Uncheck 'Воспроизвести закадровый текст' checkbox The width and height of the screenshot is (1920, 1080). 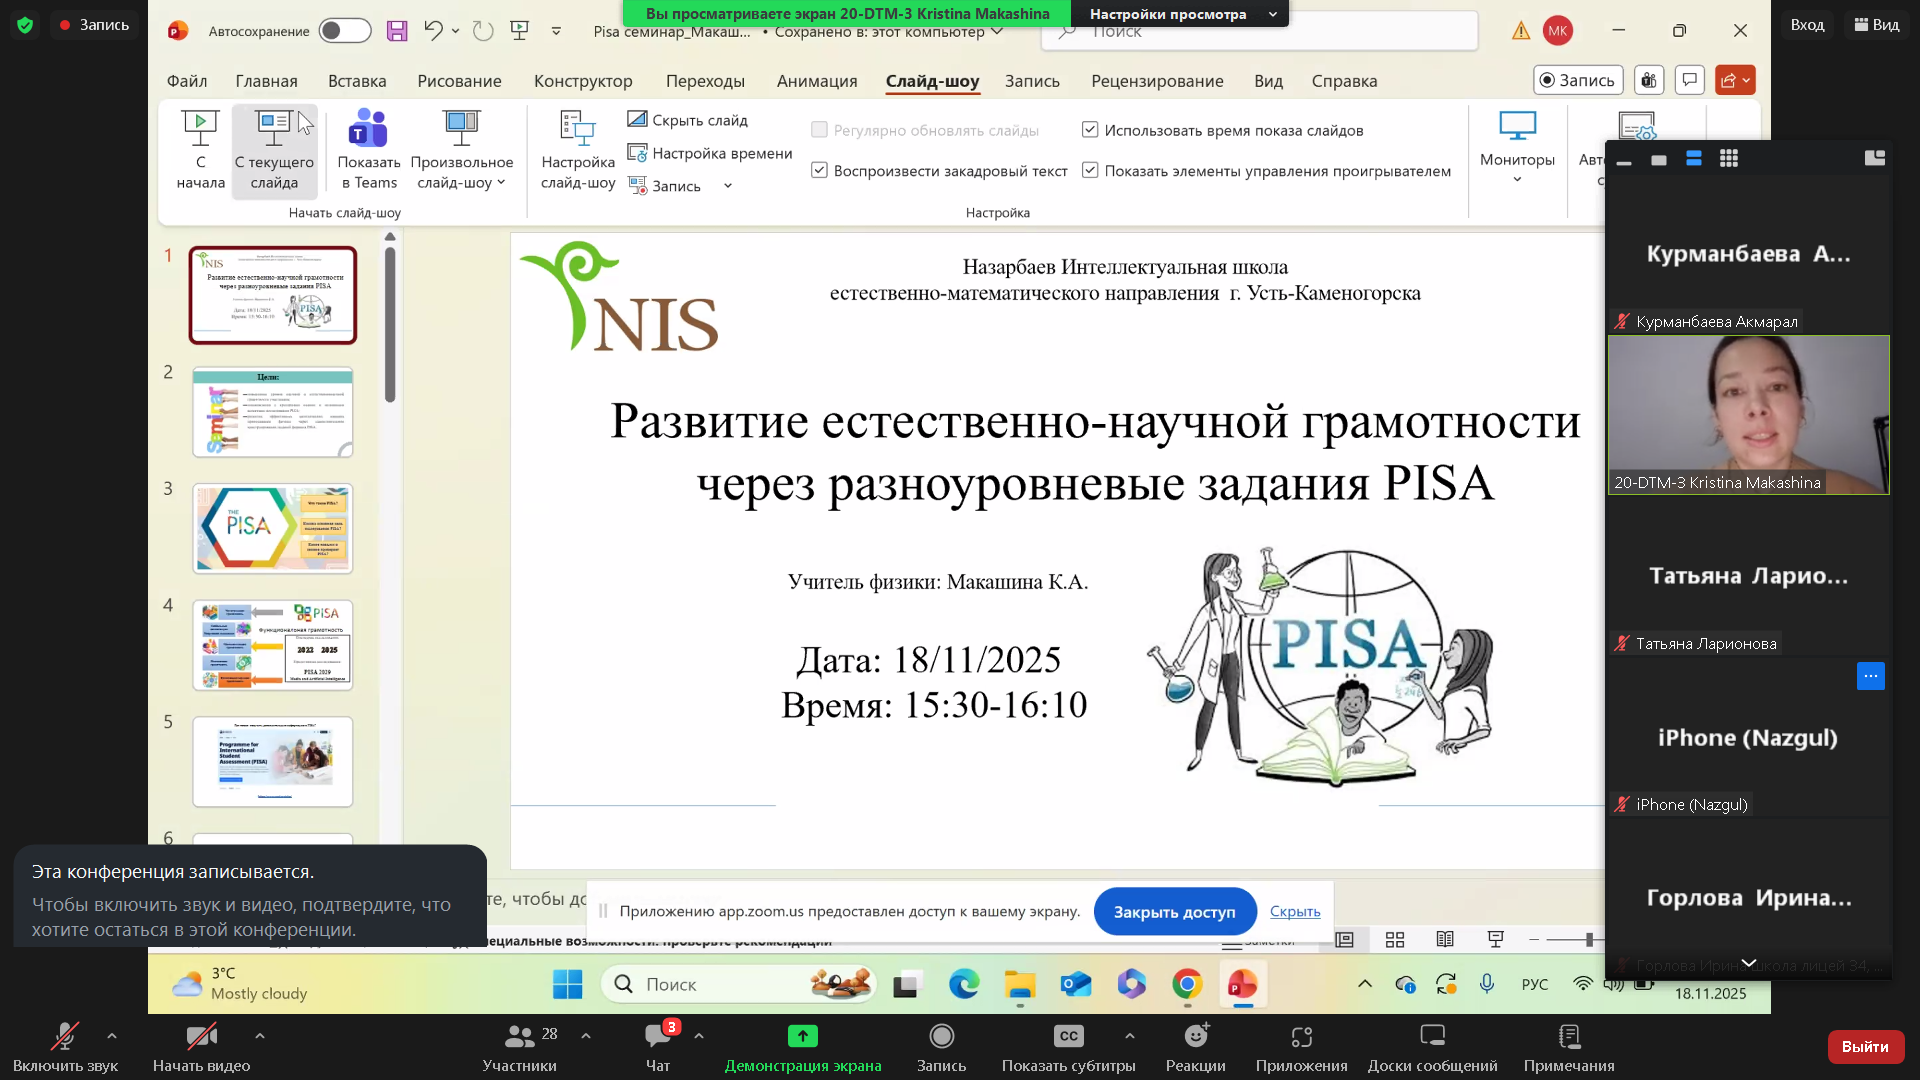click(x=819, y=170)
